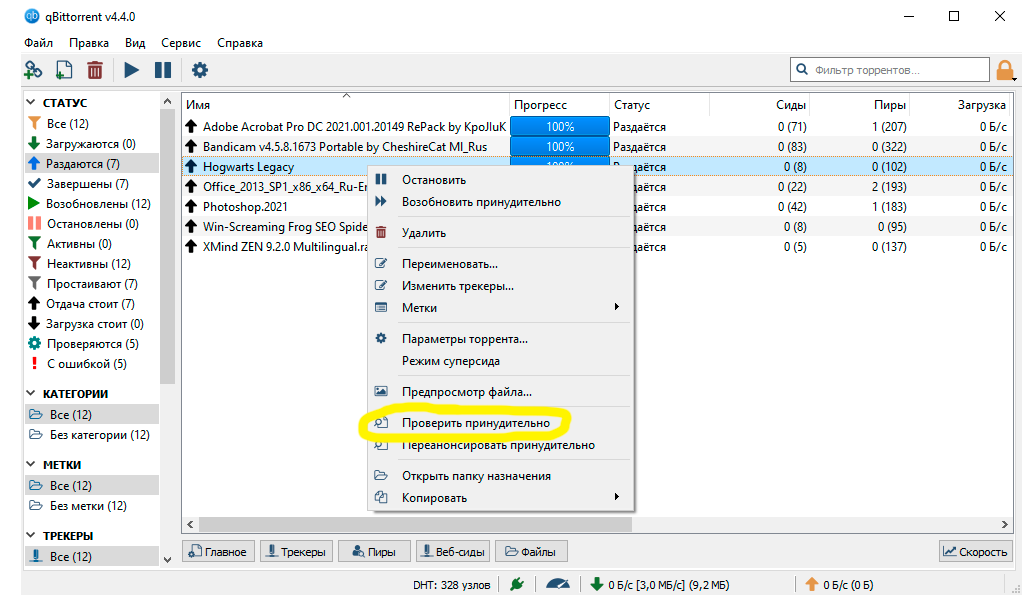This screenshot has width=1023, height=601.
Task: Expand the Метки submenu
Action: (x=617, y=307)
